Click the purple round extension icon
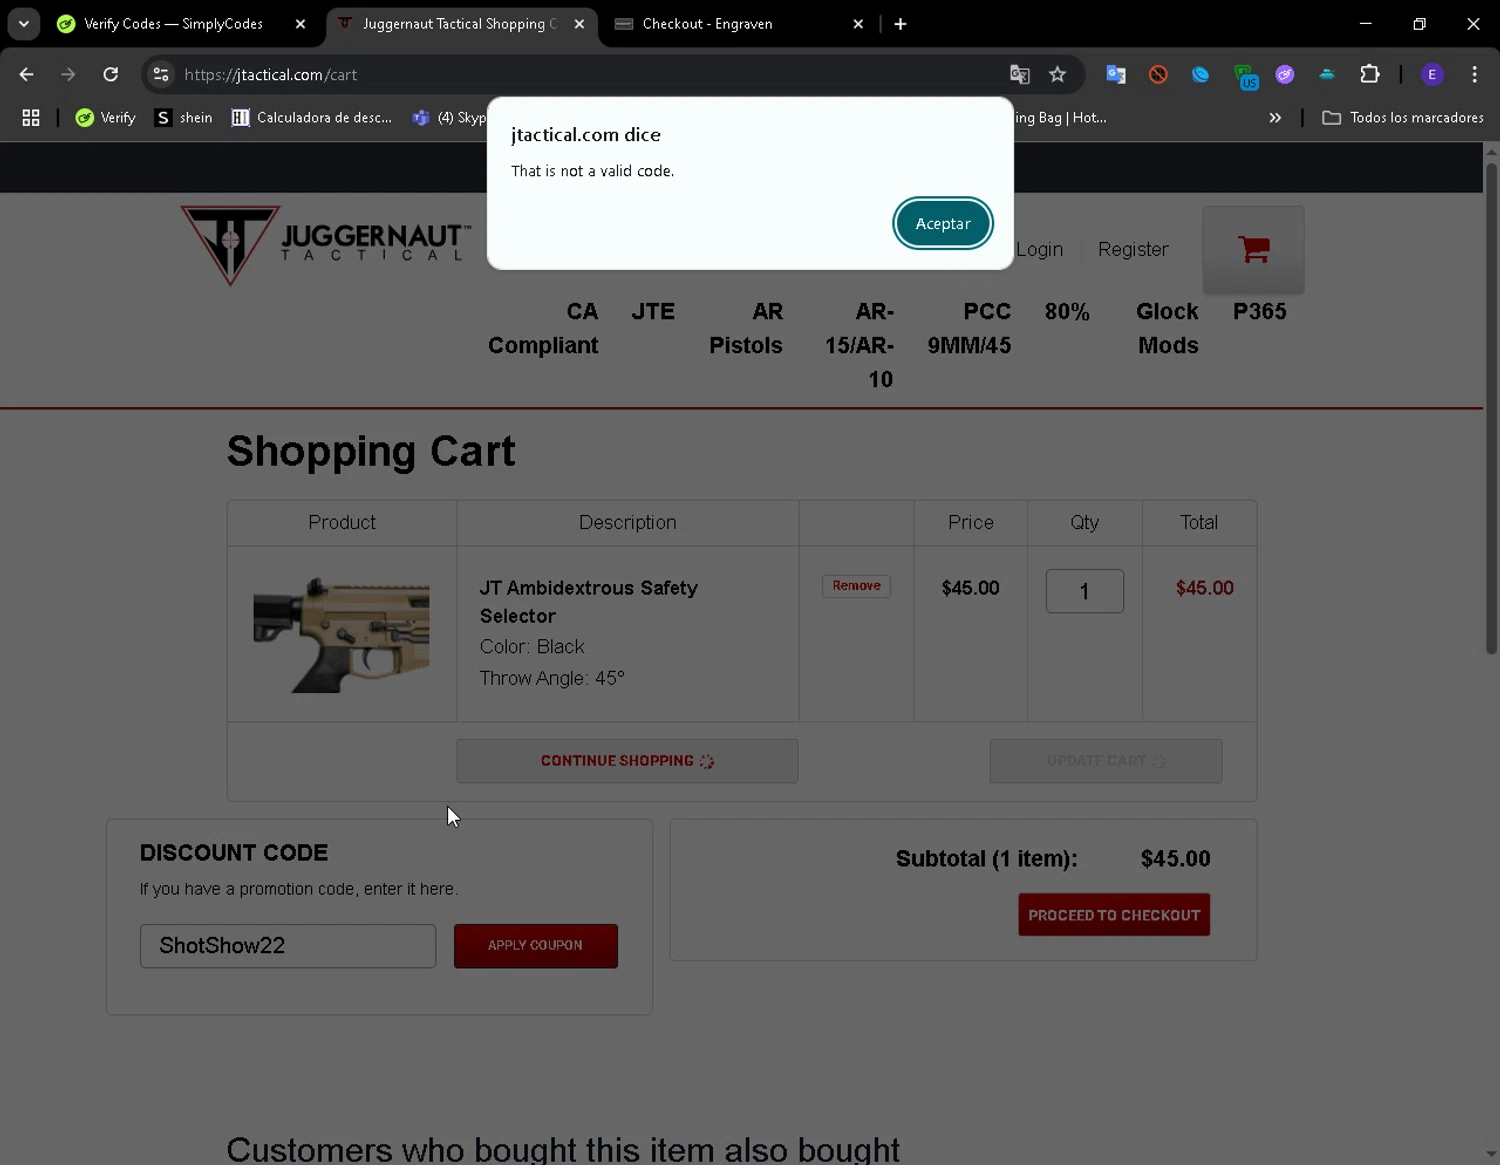1500x1165 pixels. point(1285,74)
